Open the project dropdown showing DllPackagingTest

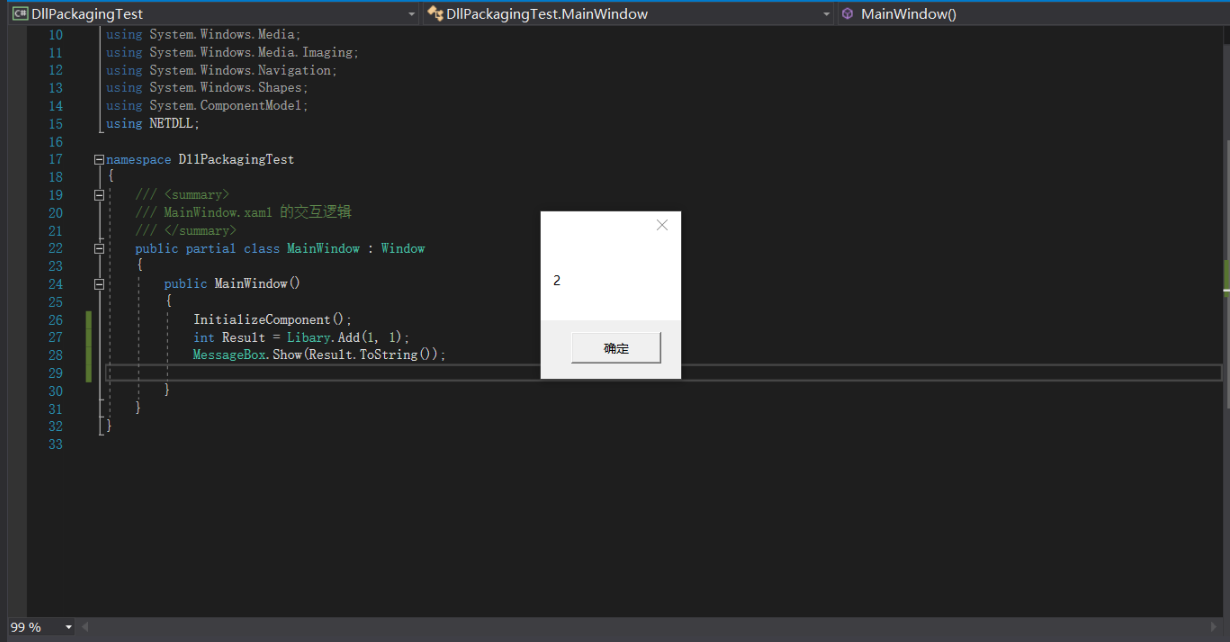pyautogui.click(x=411, y=13)
